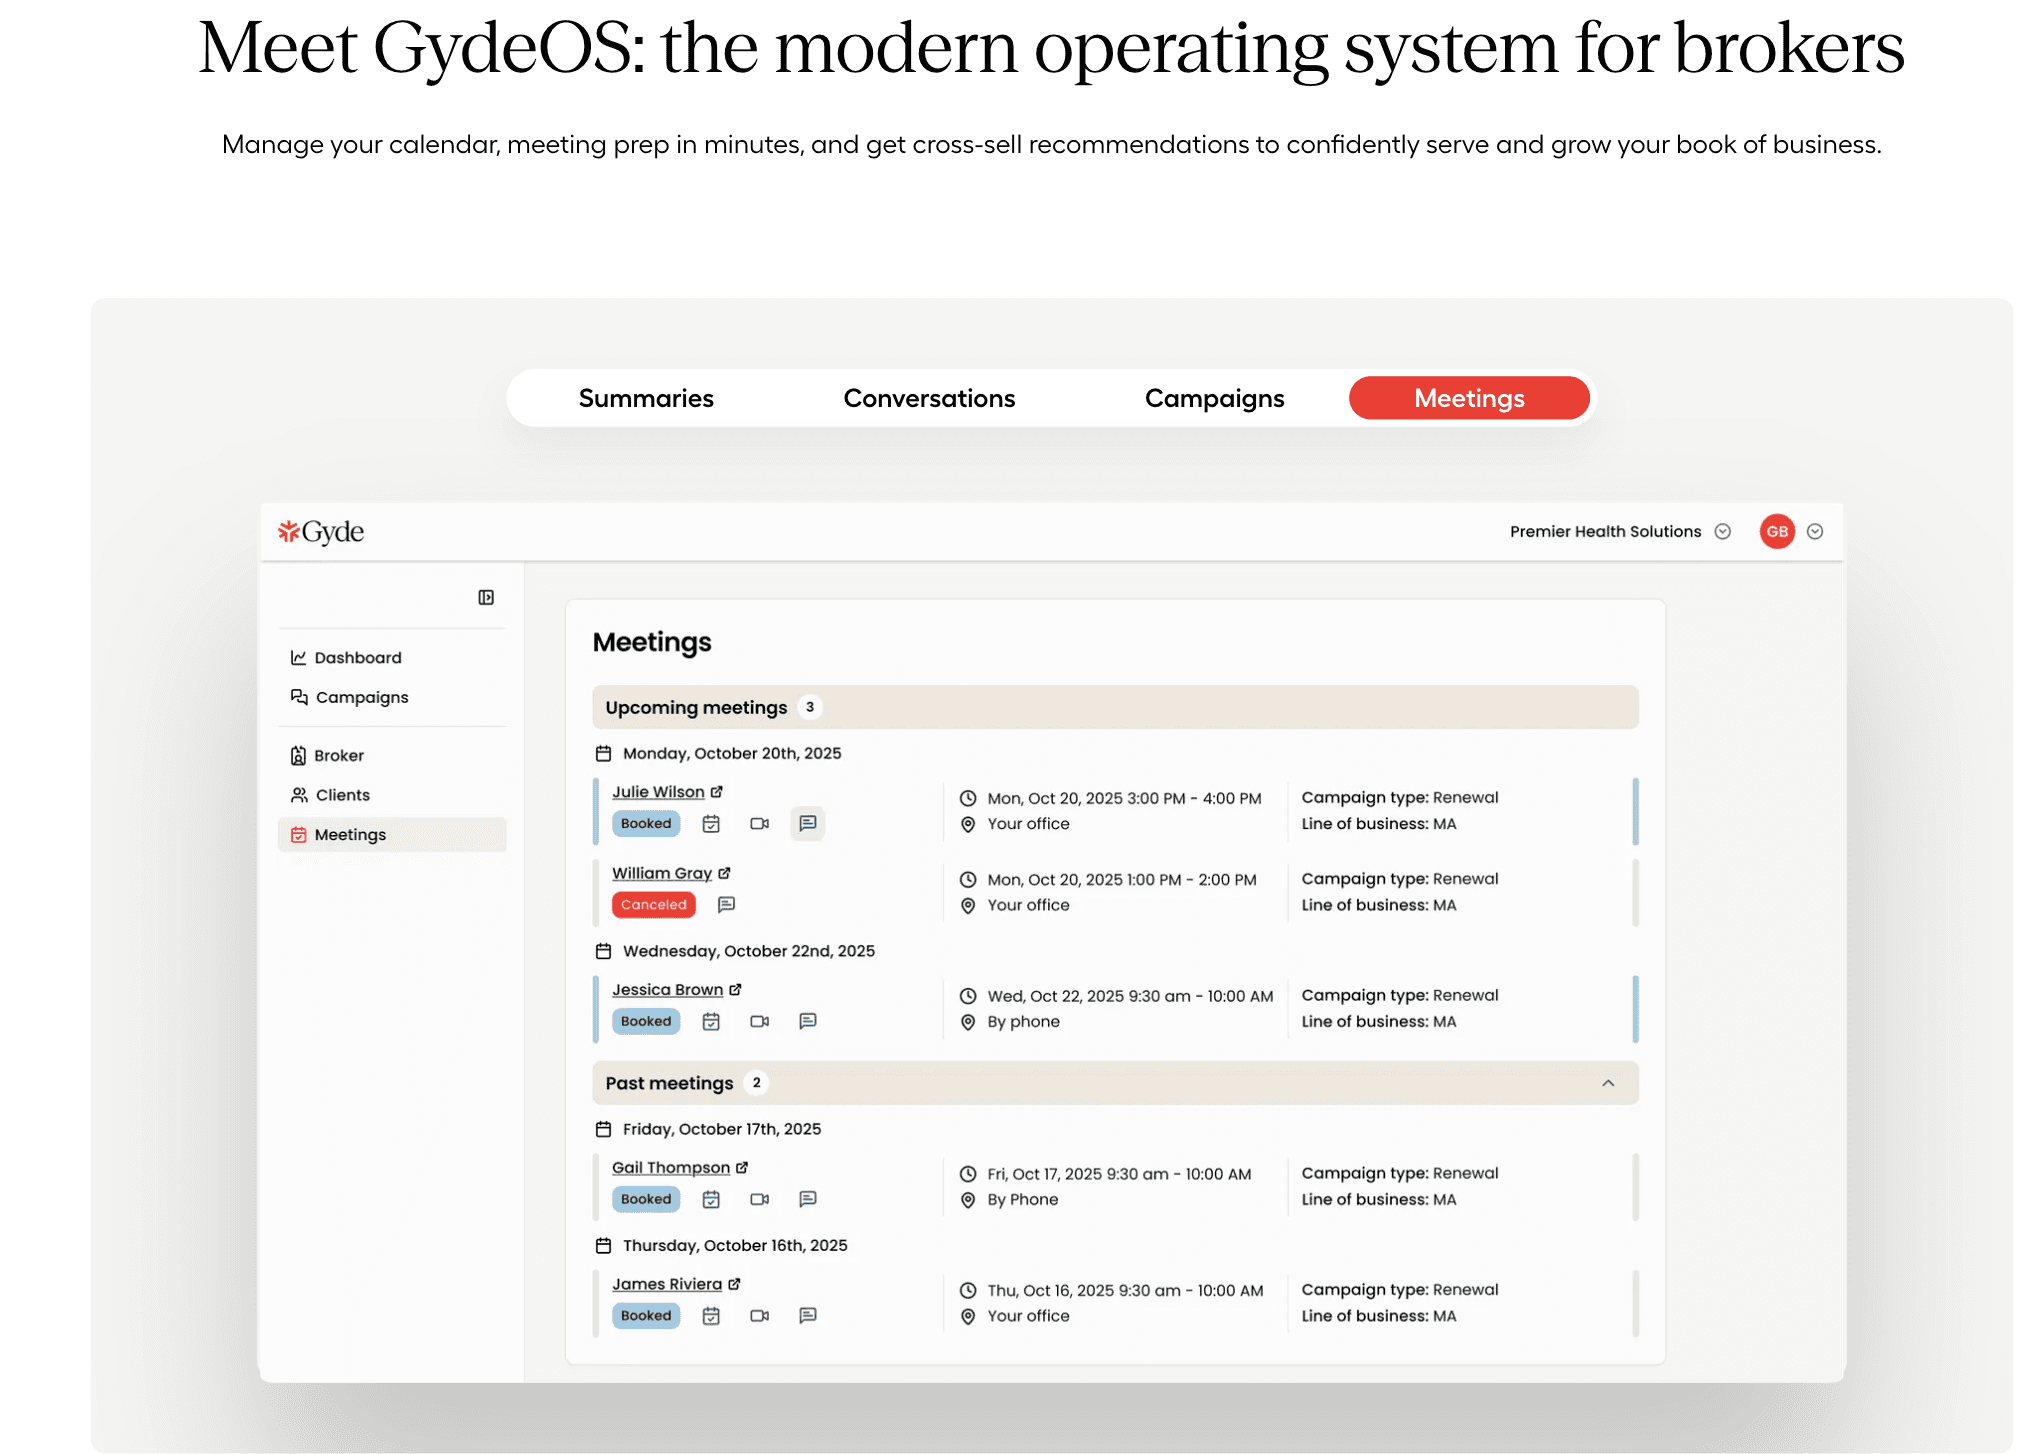2026x1454 pixels.
Task: Open notes icon in Julie Wilson row
Action: click(807, 823)
